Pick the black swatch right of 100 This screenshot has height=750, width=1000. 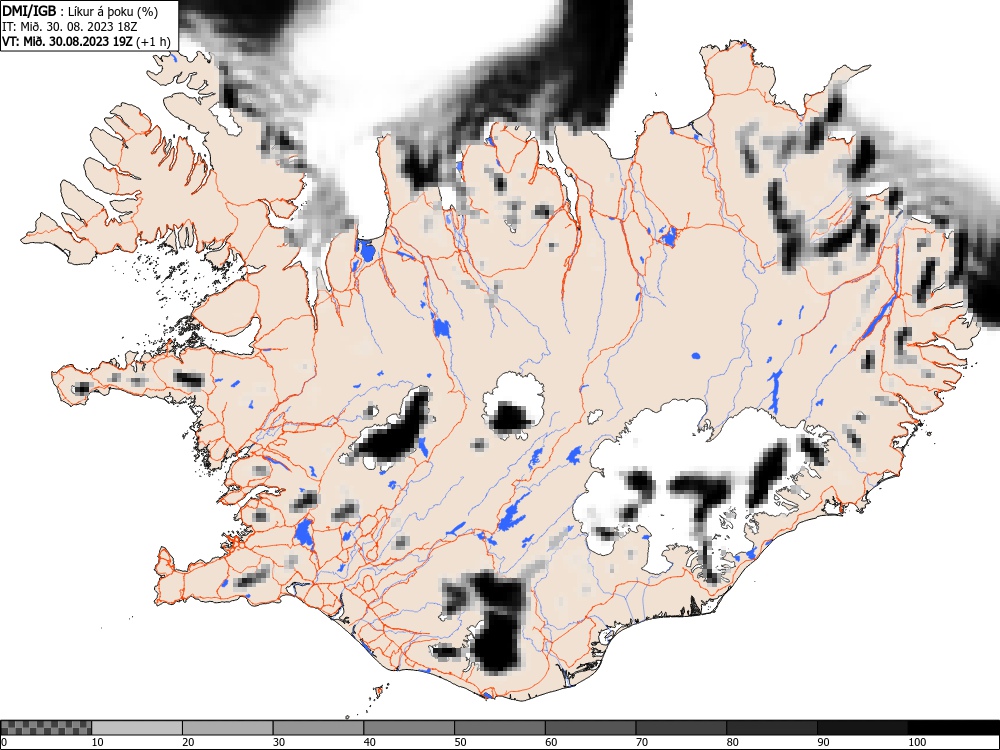point(953,728)
